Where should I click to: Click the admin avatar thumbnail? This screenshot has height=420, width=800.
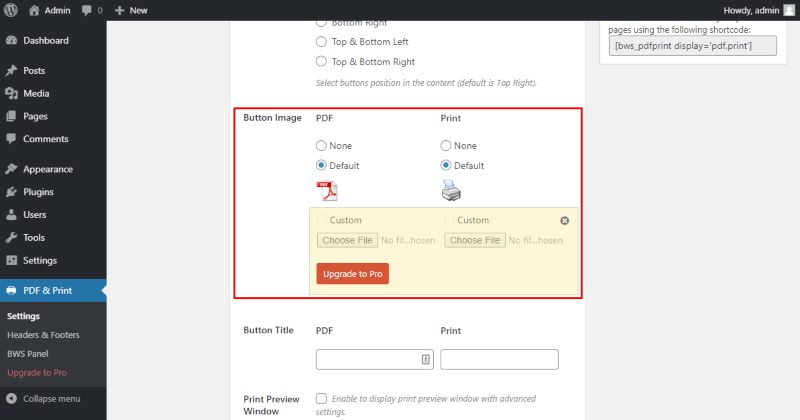click(x=789, y=10)
